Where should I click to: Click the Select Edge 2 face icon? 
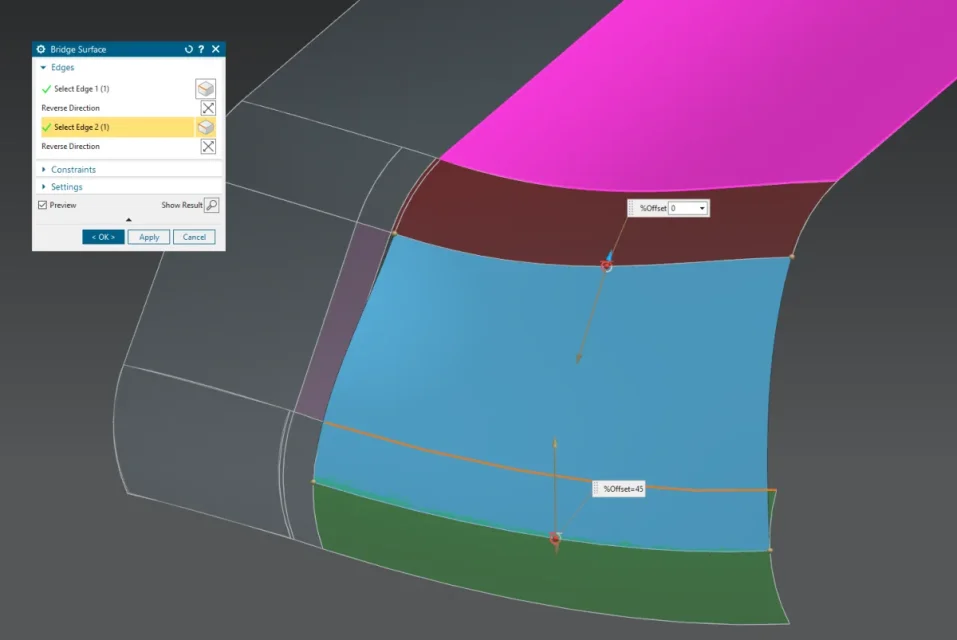tap(206, 127)
